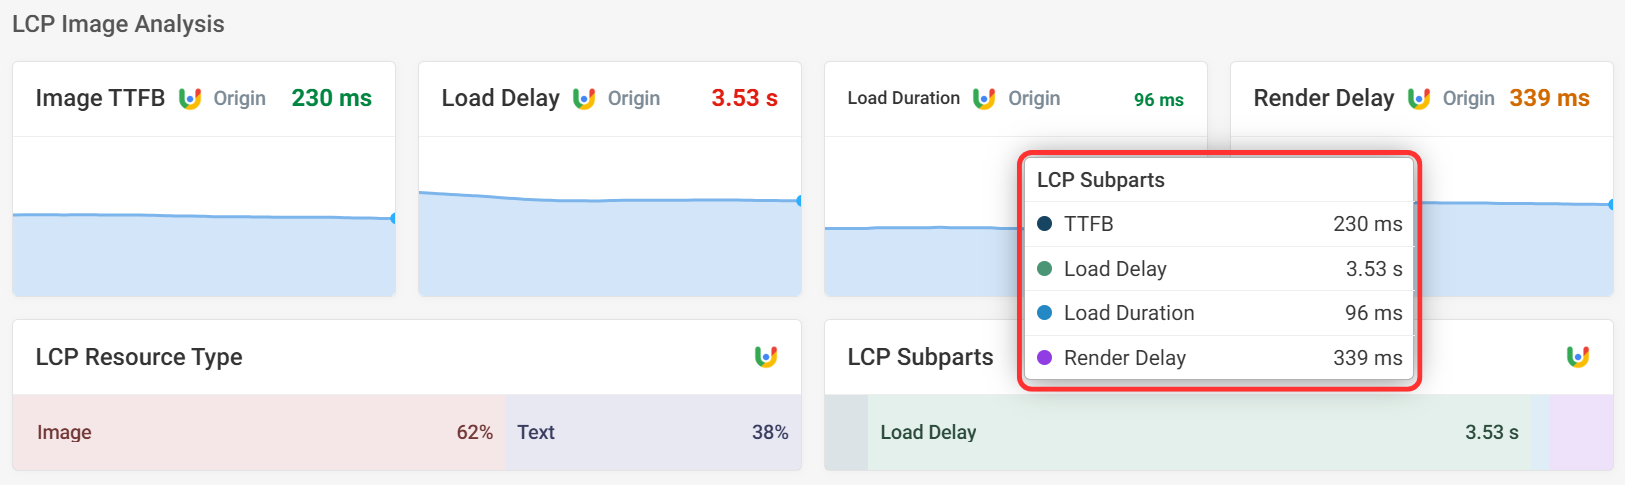Image resolution: width=1625 pixels, height=485 pixels.
Task: Open the Image TTFB card title
Action: 100,98
